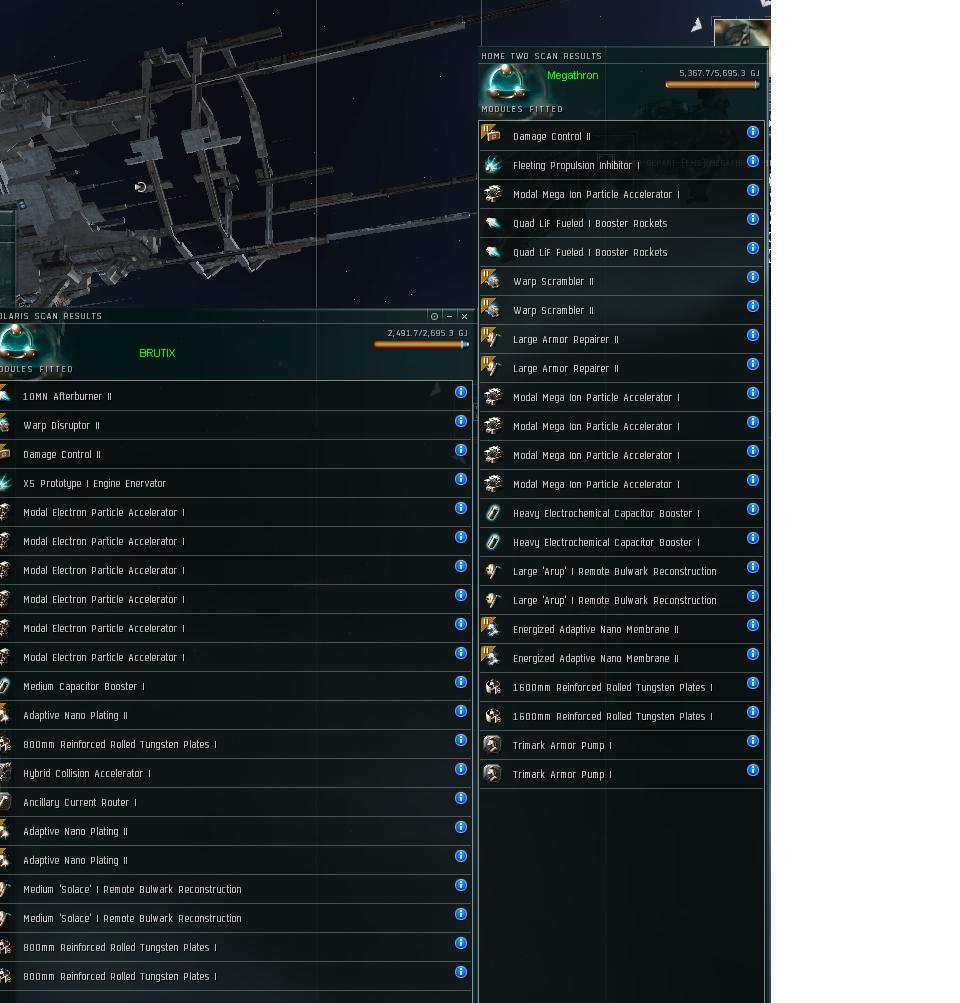Minimize the Brutix scan results window
This screenshot has height=1003, width=960.
click(450, 316)
